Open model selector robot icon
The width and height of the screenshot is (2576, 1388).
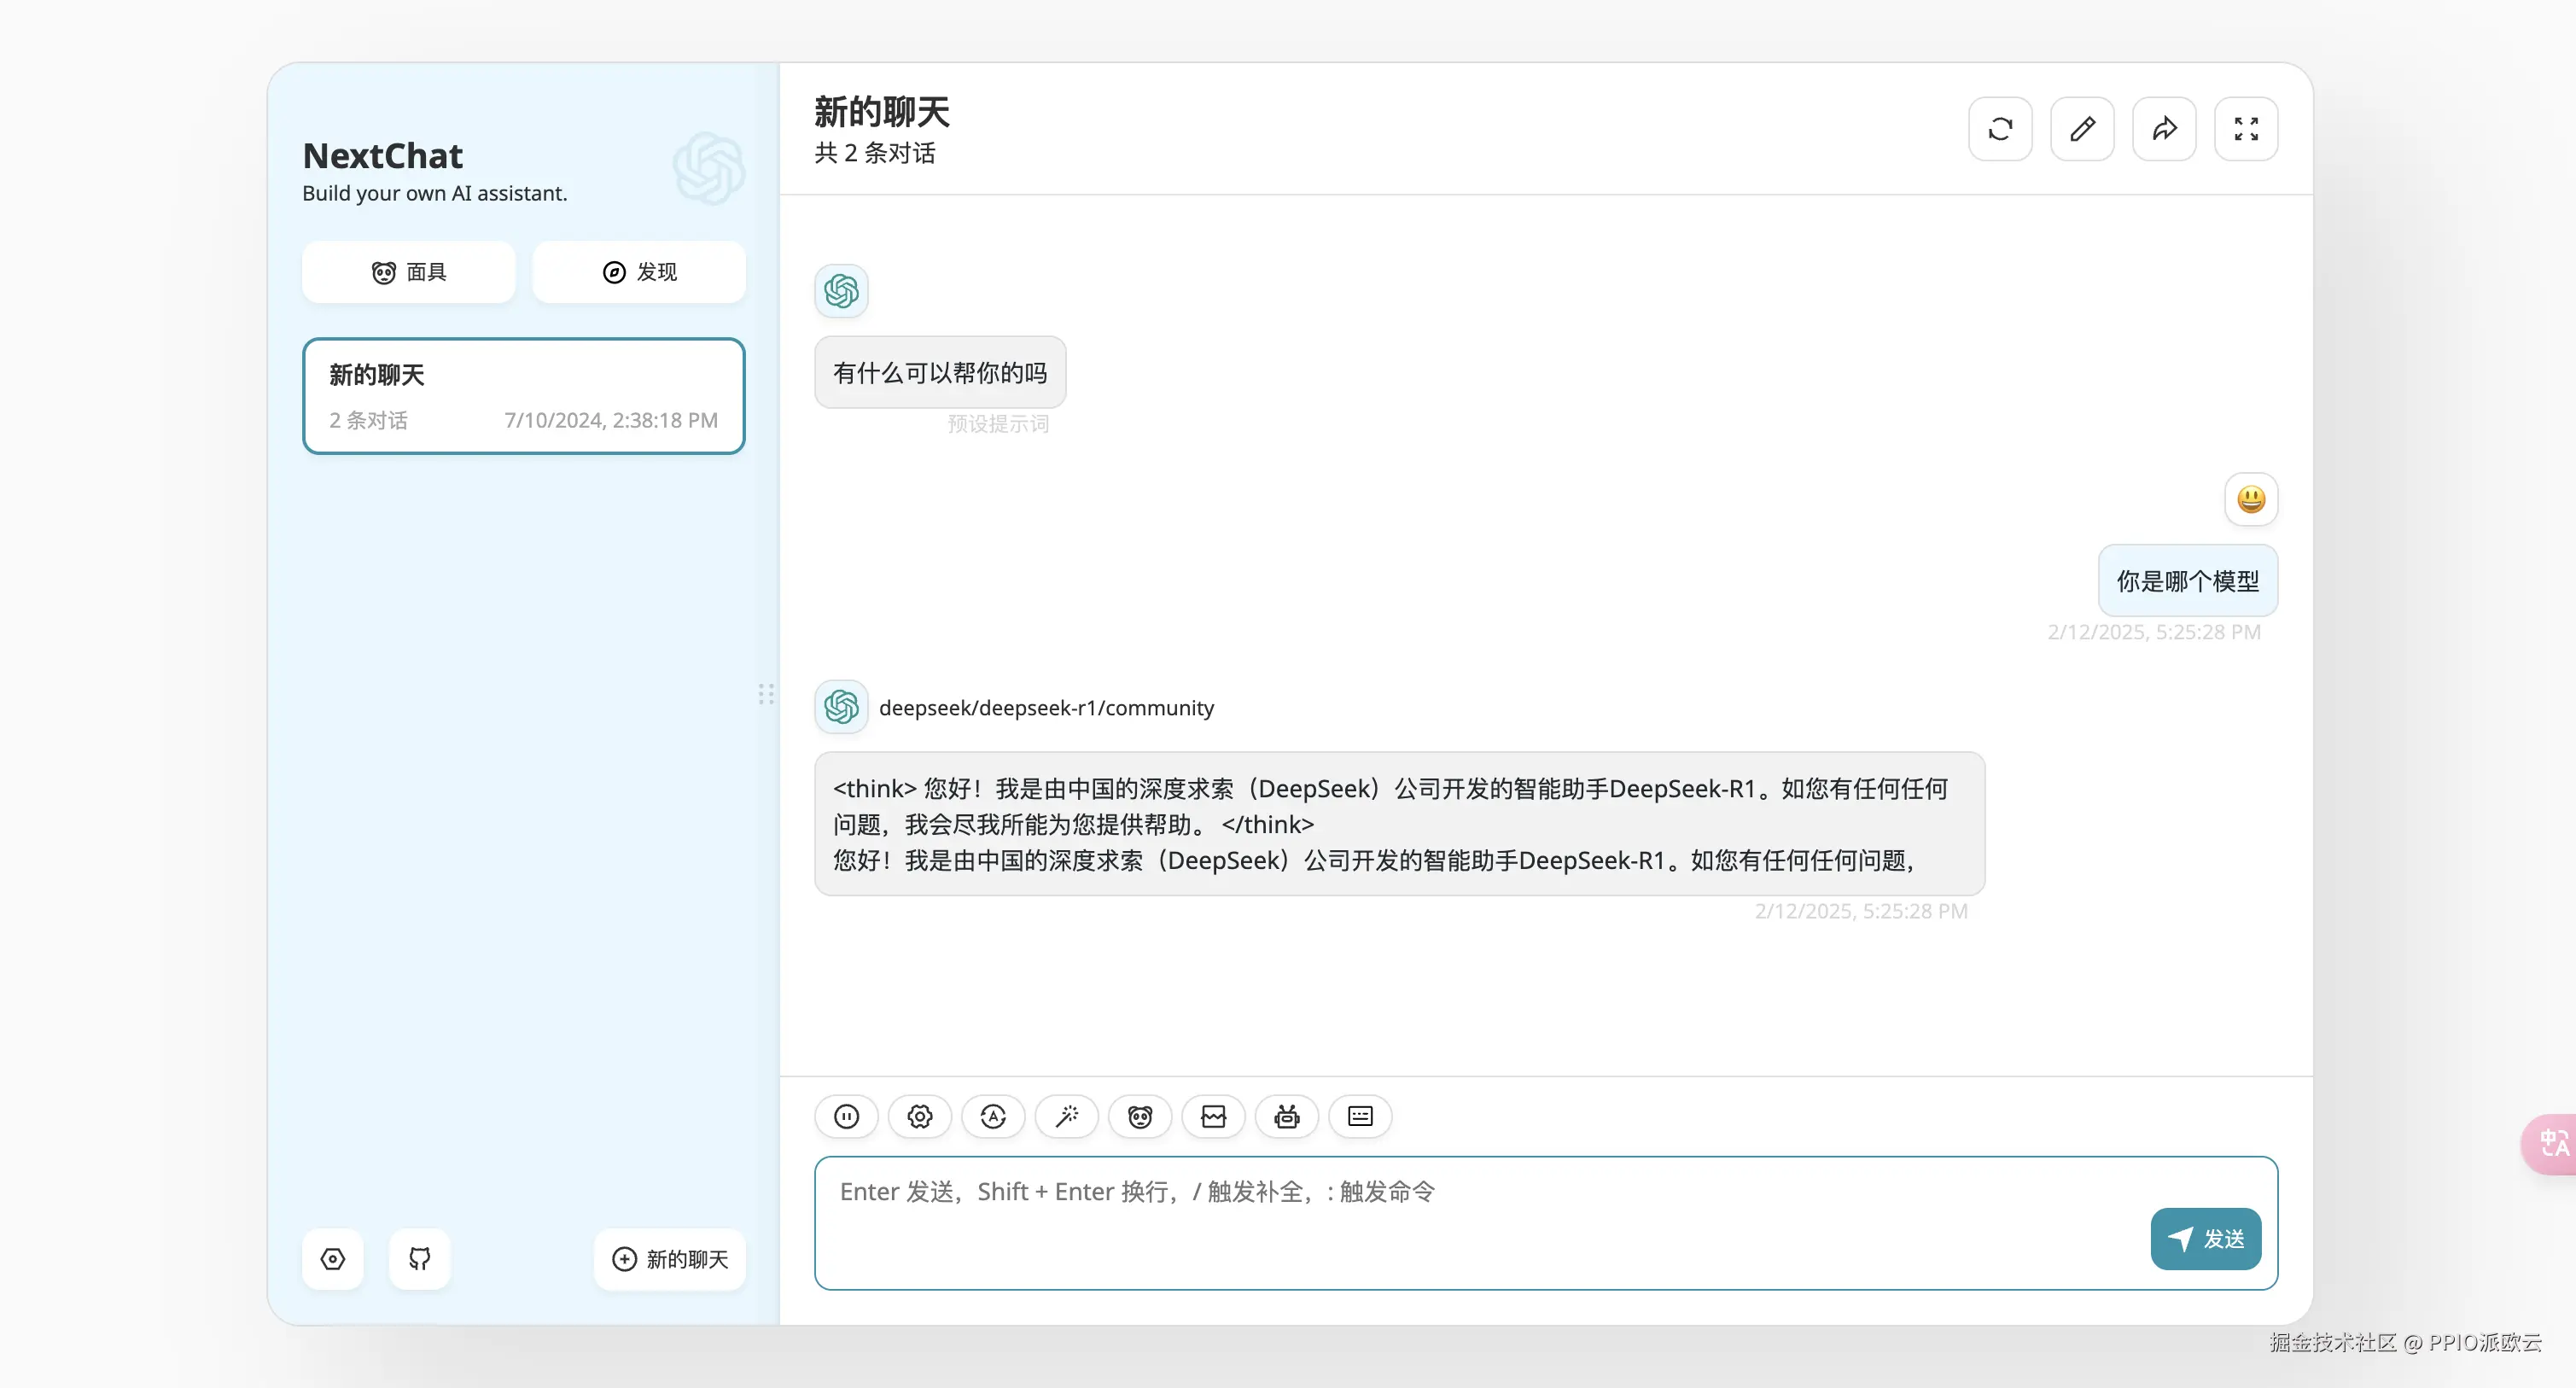point(1287,1116)
